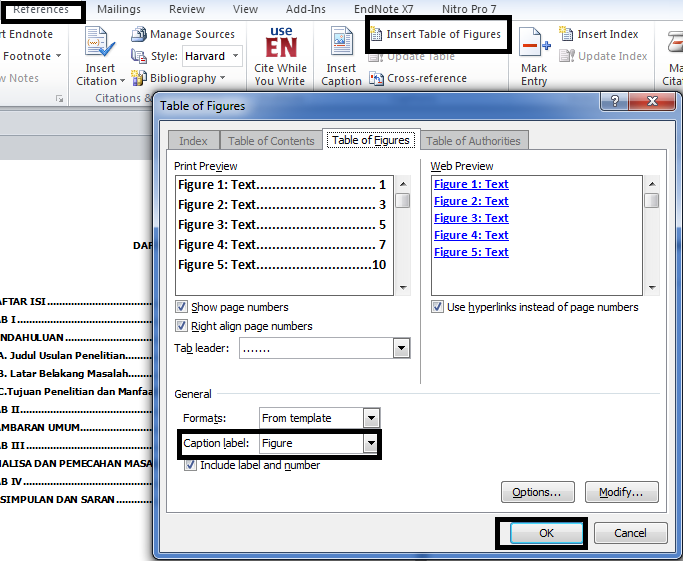Click 'A. Judul Usulan Penelitian' in the document

(x=63, y=356)
